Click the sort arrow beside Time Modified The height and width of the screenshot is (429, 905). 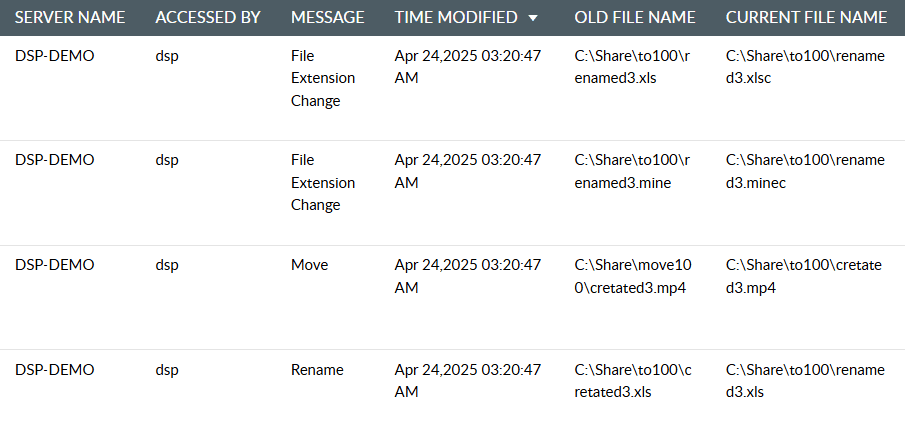(x=532, y=18)
